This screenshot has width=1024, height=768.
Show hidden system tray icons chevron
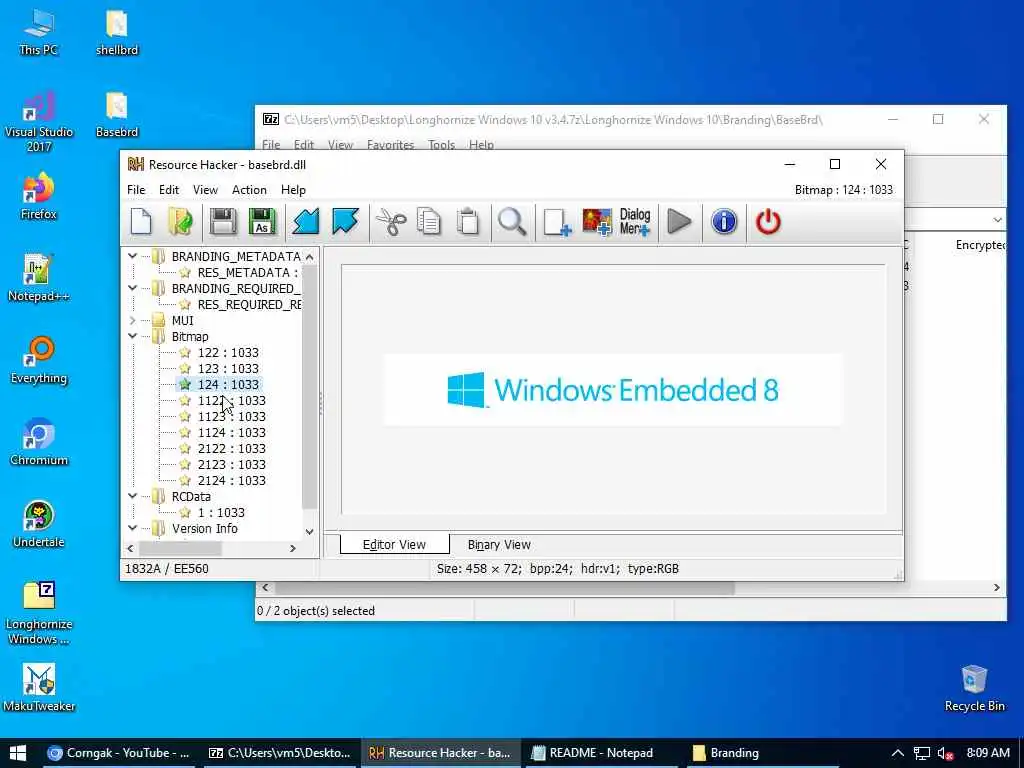click(898, 753)
